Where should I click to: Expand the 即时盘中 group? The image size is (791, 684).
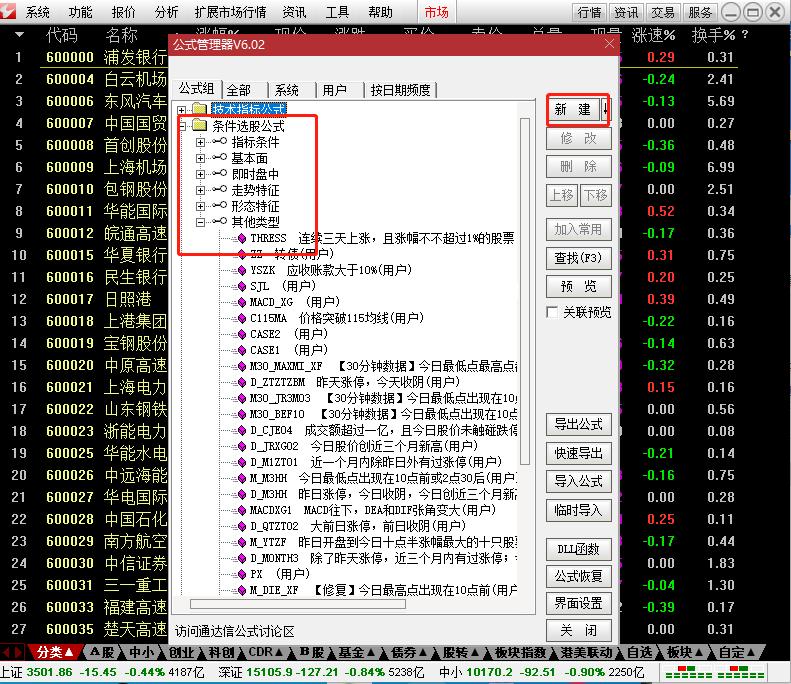click(200, 175)
